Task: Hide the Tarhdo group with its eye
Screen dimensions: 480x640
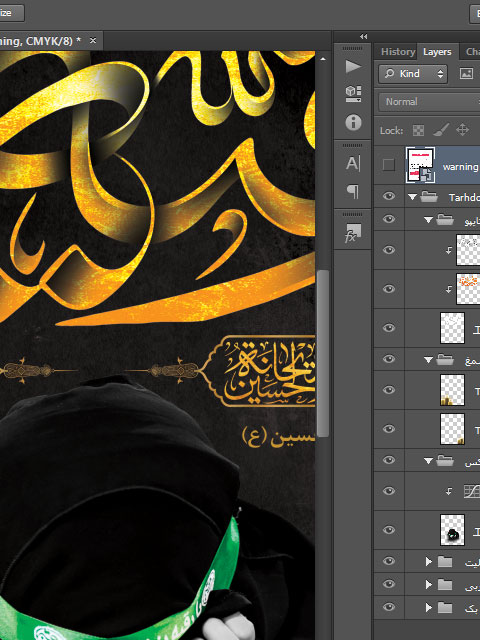Action: click(389, 196)
